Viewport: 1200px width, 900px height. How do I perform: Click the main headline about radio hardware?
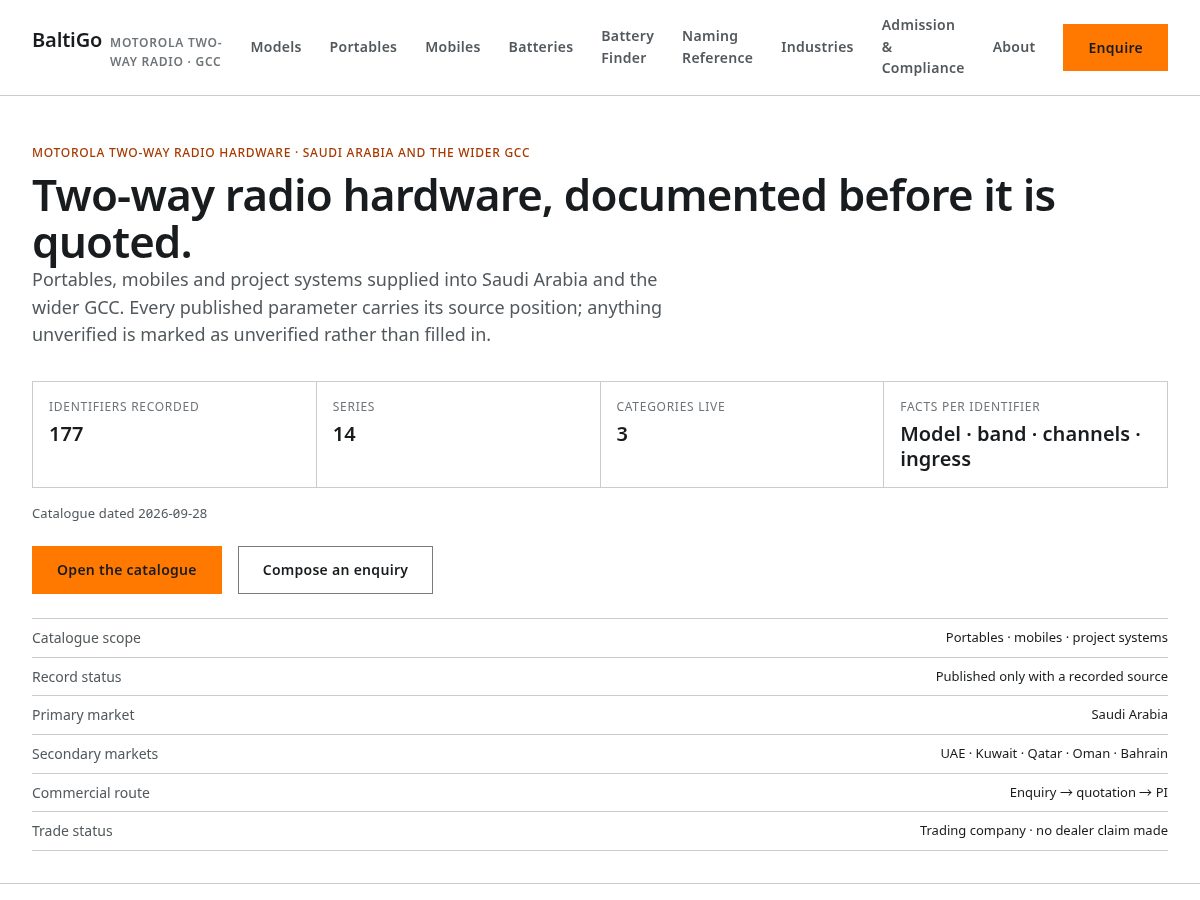[x=544, y=219]
